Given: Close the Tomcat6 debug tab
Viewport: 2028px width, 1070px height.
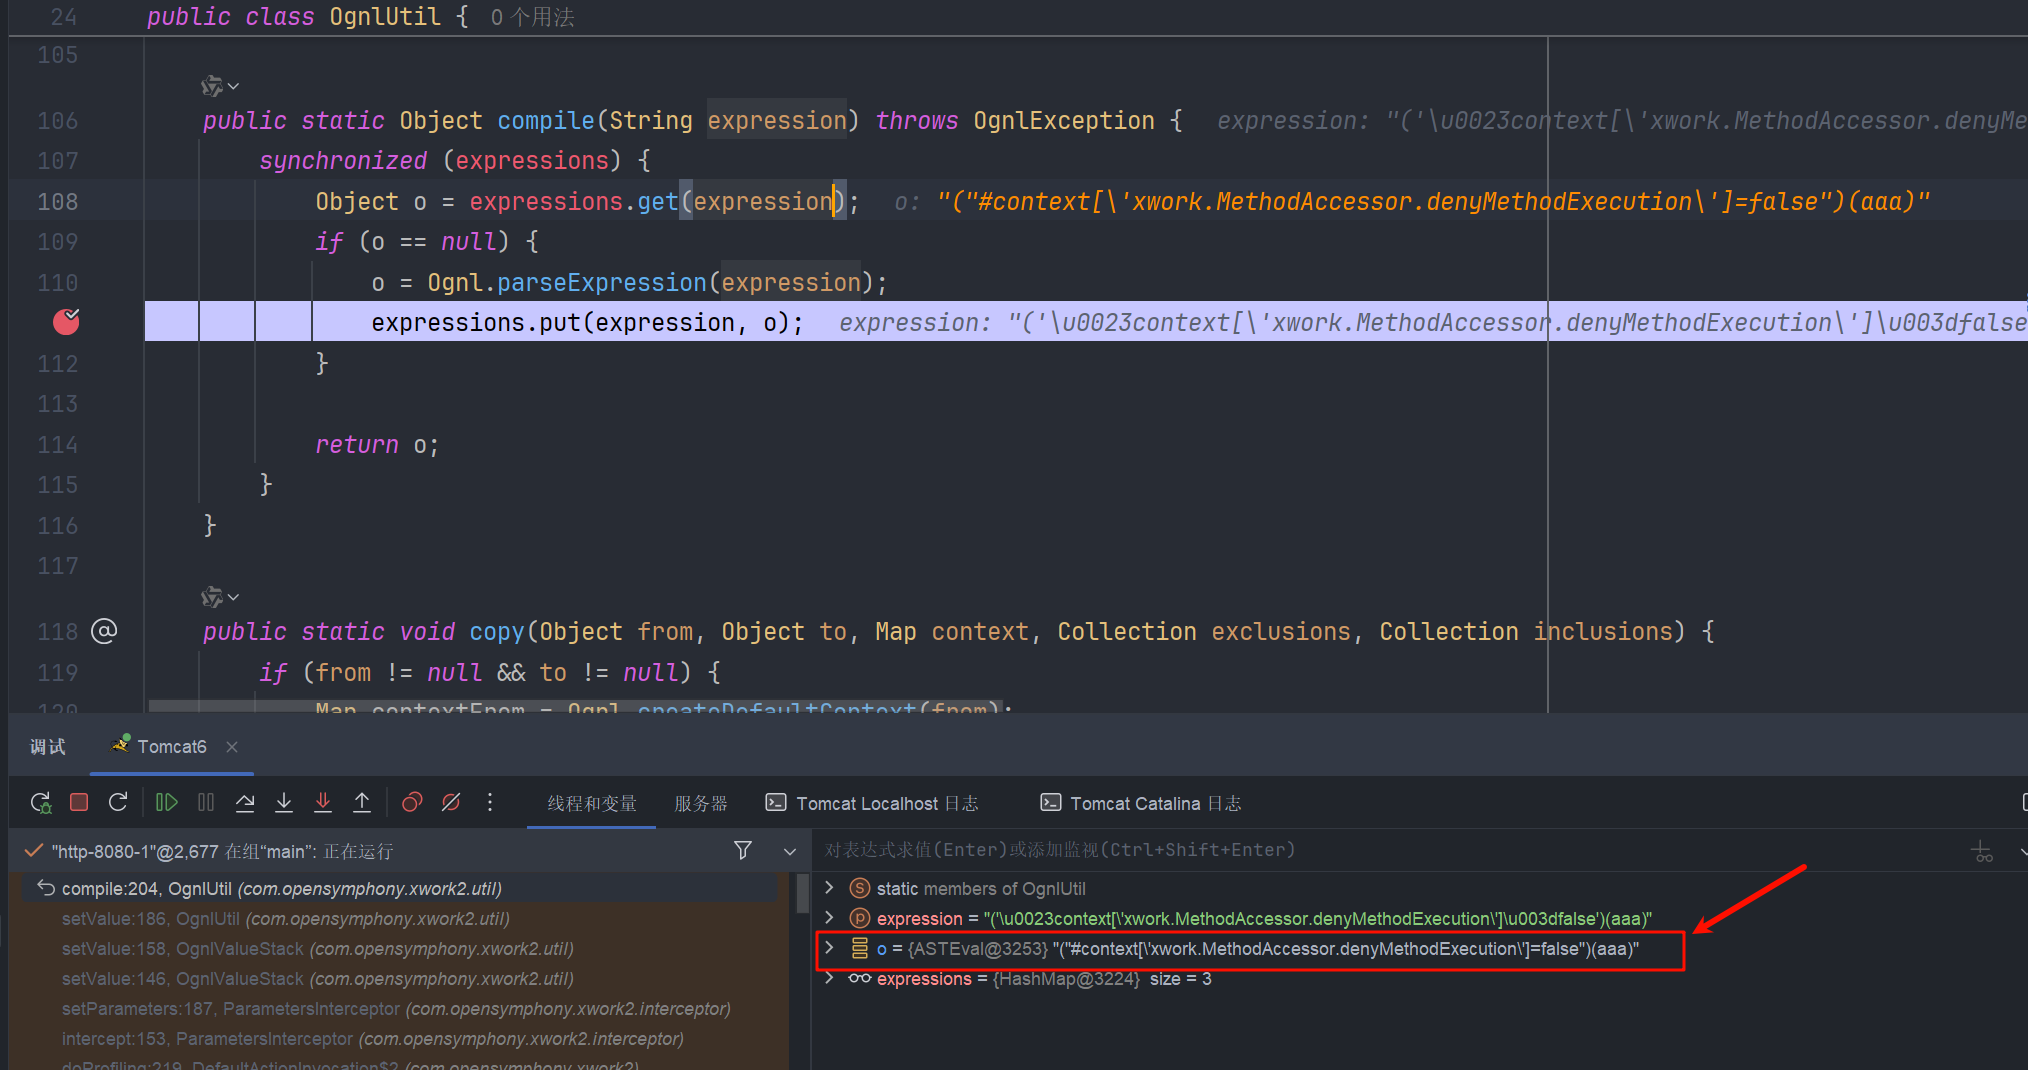Looking at the screenshot, I should pos(232,747).
